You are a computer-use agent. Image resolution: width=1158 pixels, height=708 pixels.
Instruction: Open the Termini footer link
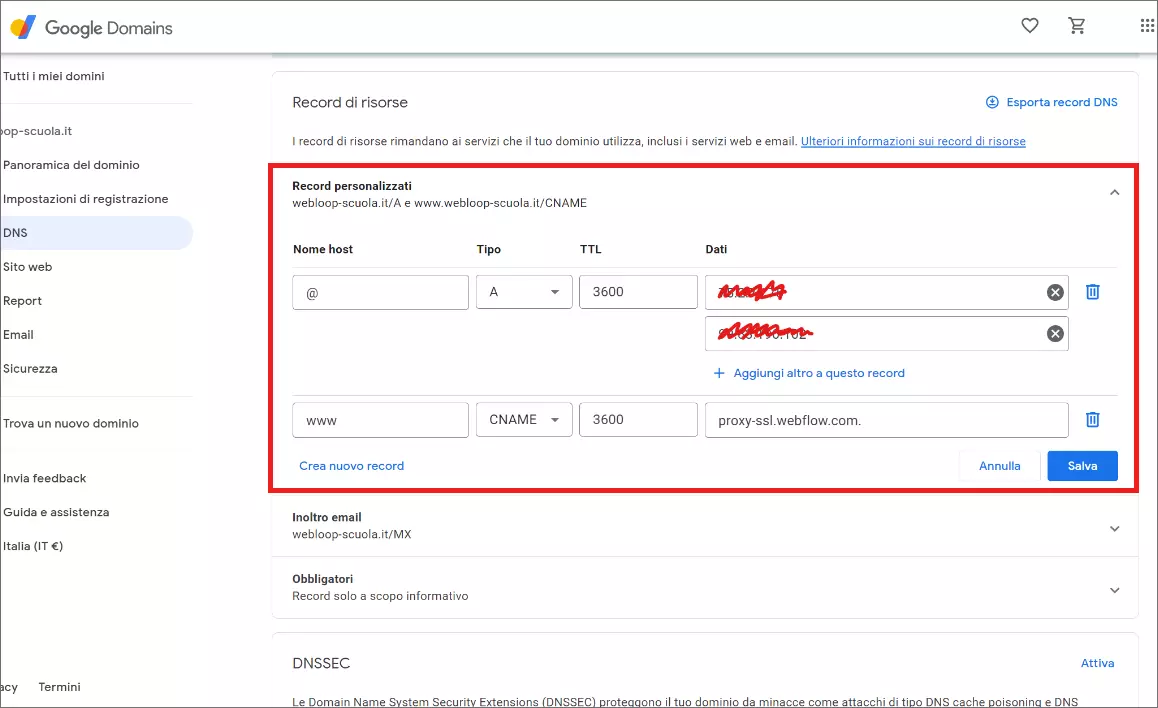(59, 687)
